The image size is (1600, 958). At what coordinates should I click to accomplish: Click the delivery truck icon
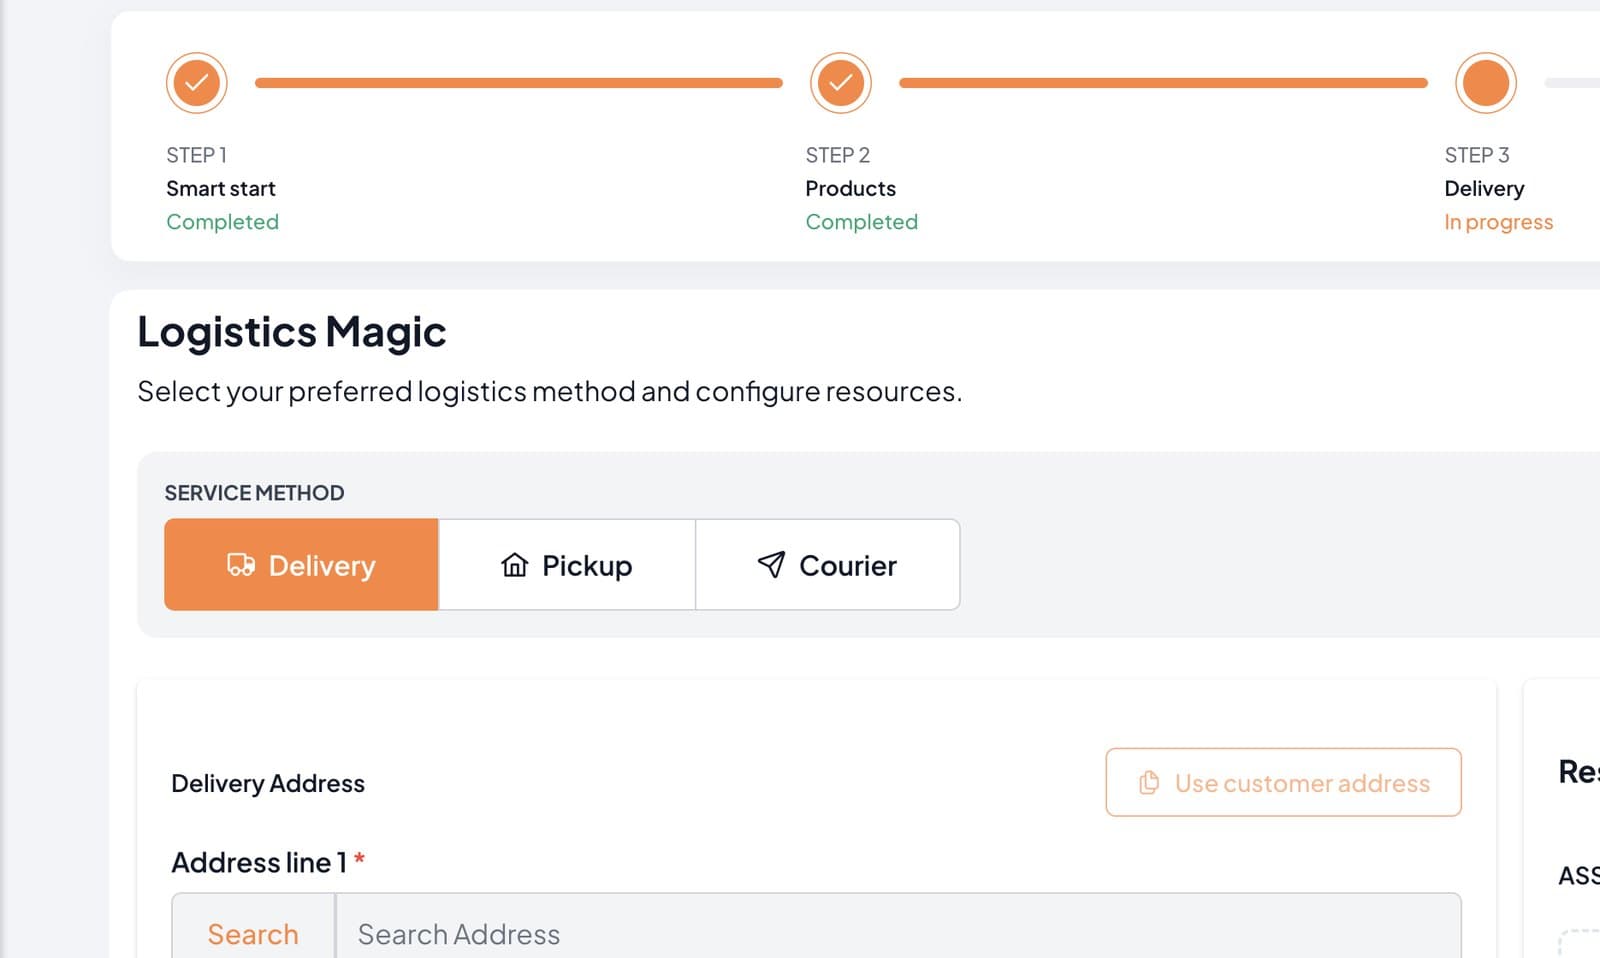[x=241, y=565]
